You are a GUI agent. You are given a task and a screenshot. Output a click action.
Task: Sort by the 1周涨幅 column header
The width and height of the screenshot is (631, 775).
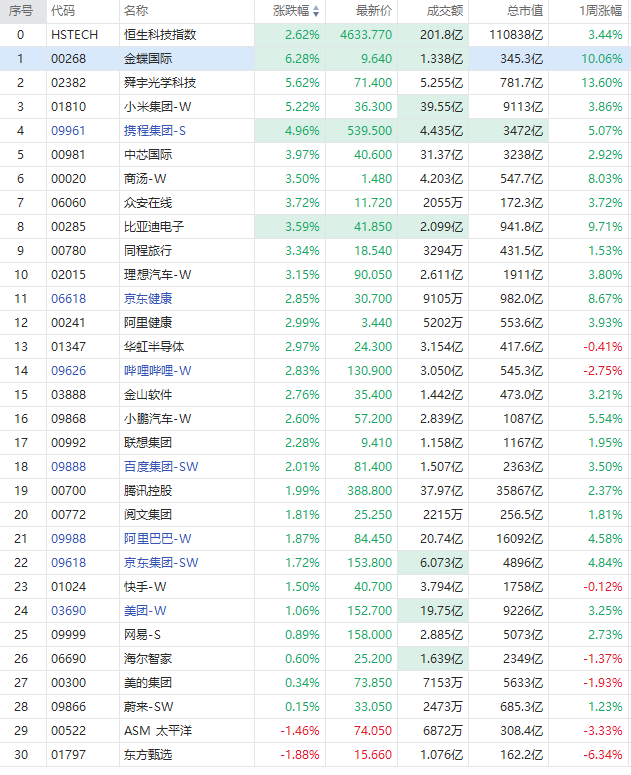(x=601, y=11)
